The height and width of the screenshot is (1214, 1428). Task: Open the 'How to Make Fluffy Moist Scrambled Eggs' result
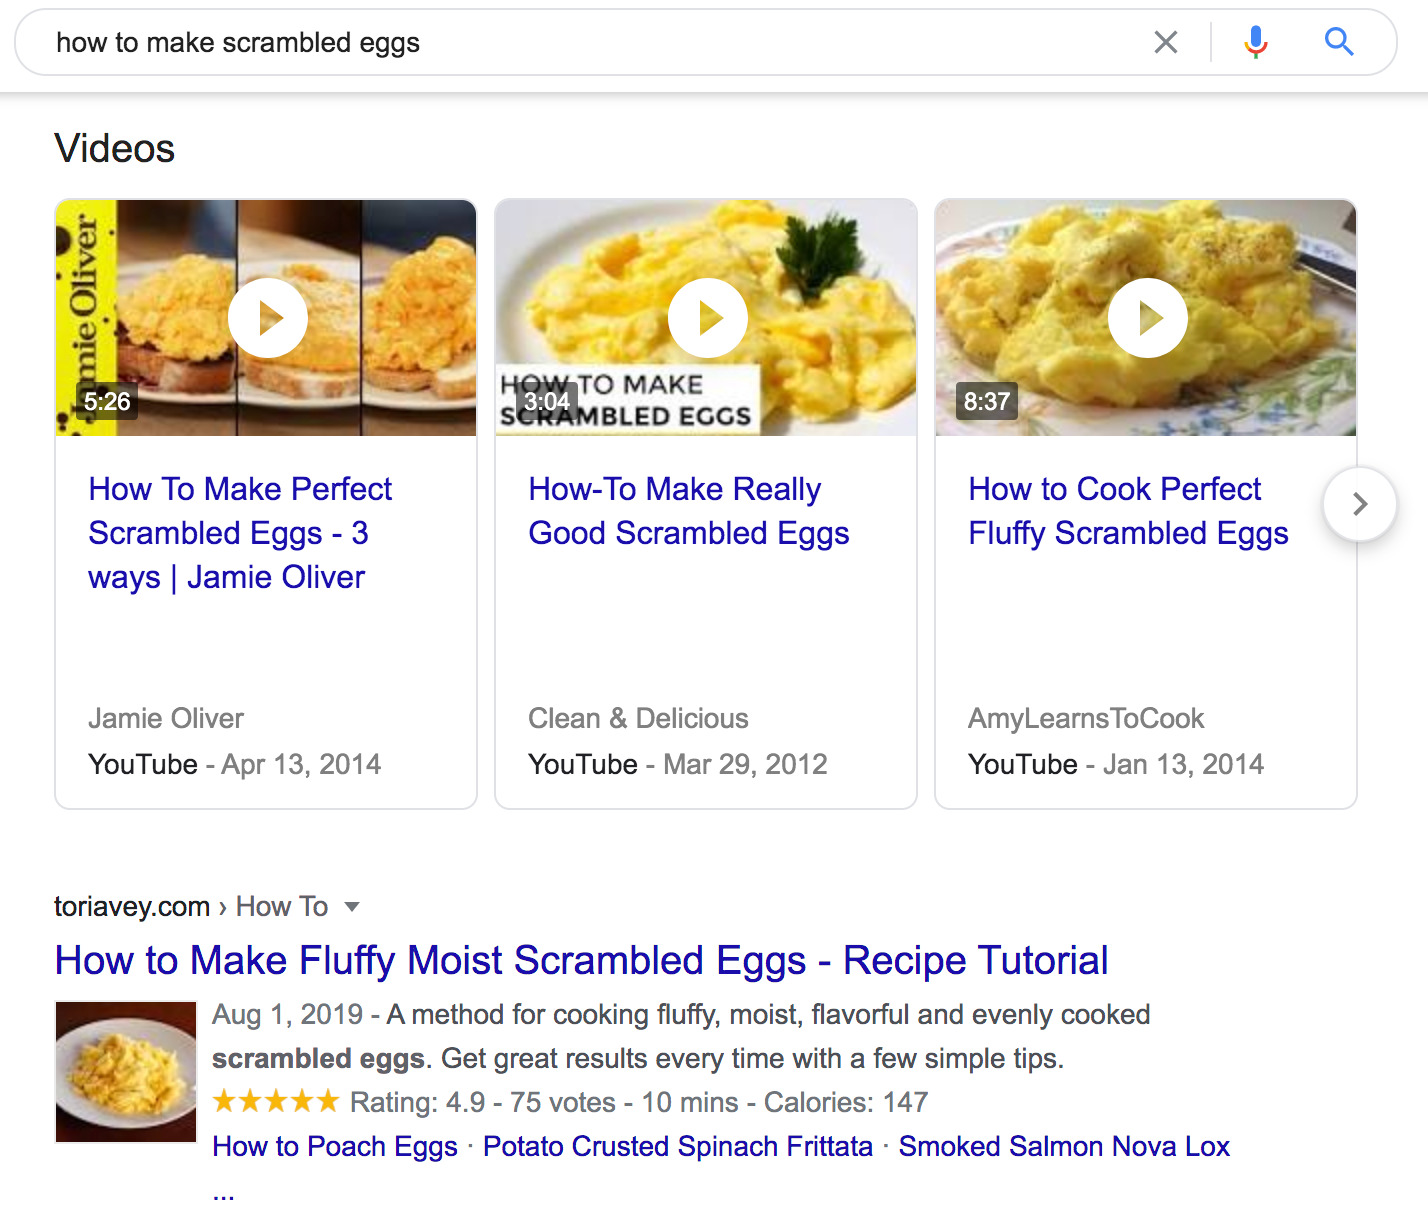click(581, 960)
